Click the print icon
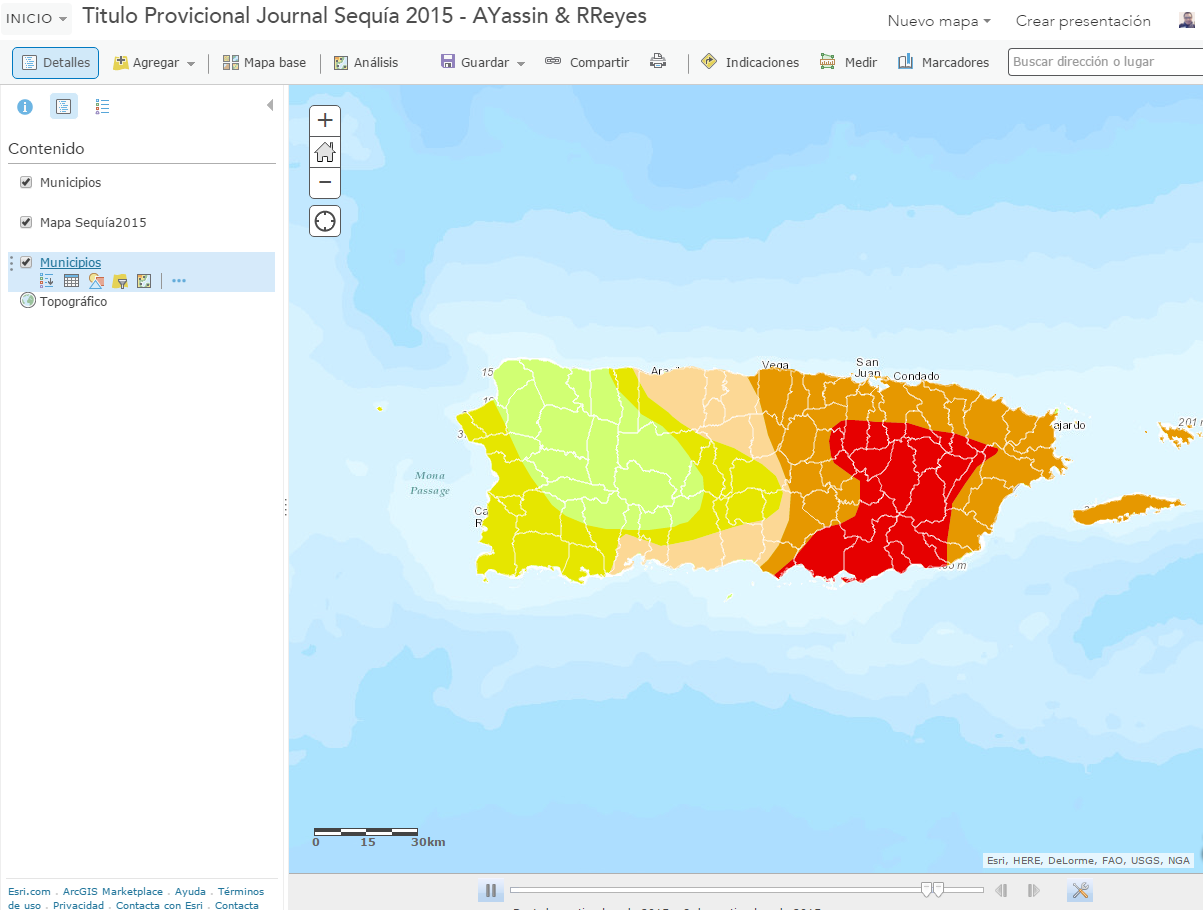The height and width of the screenshot is (910, 1203). [657, 62]
